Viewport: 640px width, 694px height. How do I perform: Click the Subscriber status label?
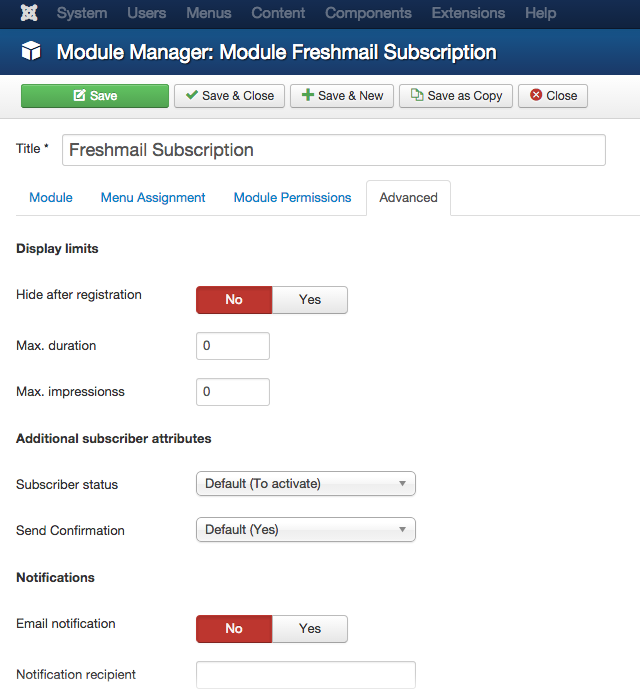pyautogui.click(x=67, y=485)
